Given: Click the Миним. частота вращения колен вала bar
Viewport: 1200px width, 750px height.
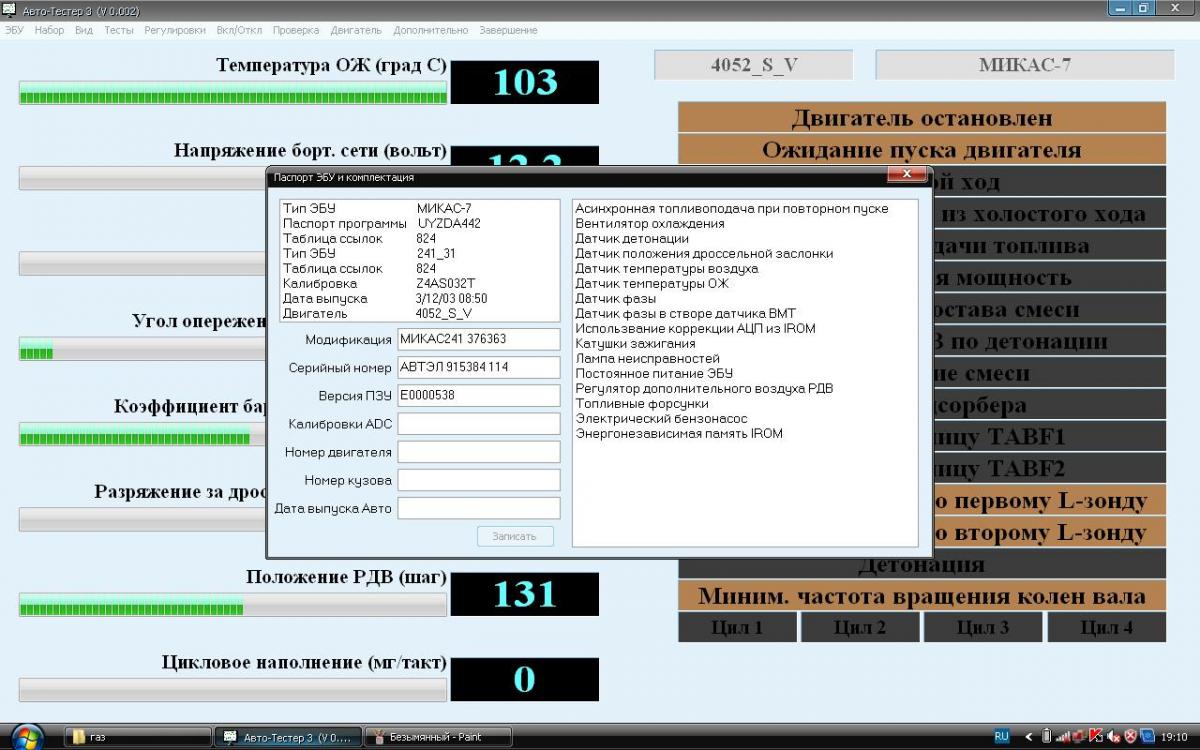Looking at the screenshot, I should (x=922, y=596).
